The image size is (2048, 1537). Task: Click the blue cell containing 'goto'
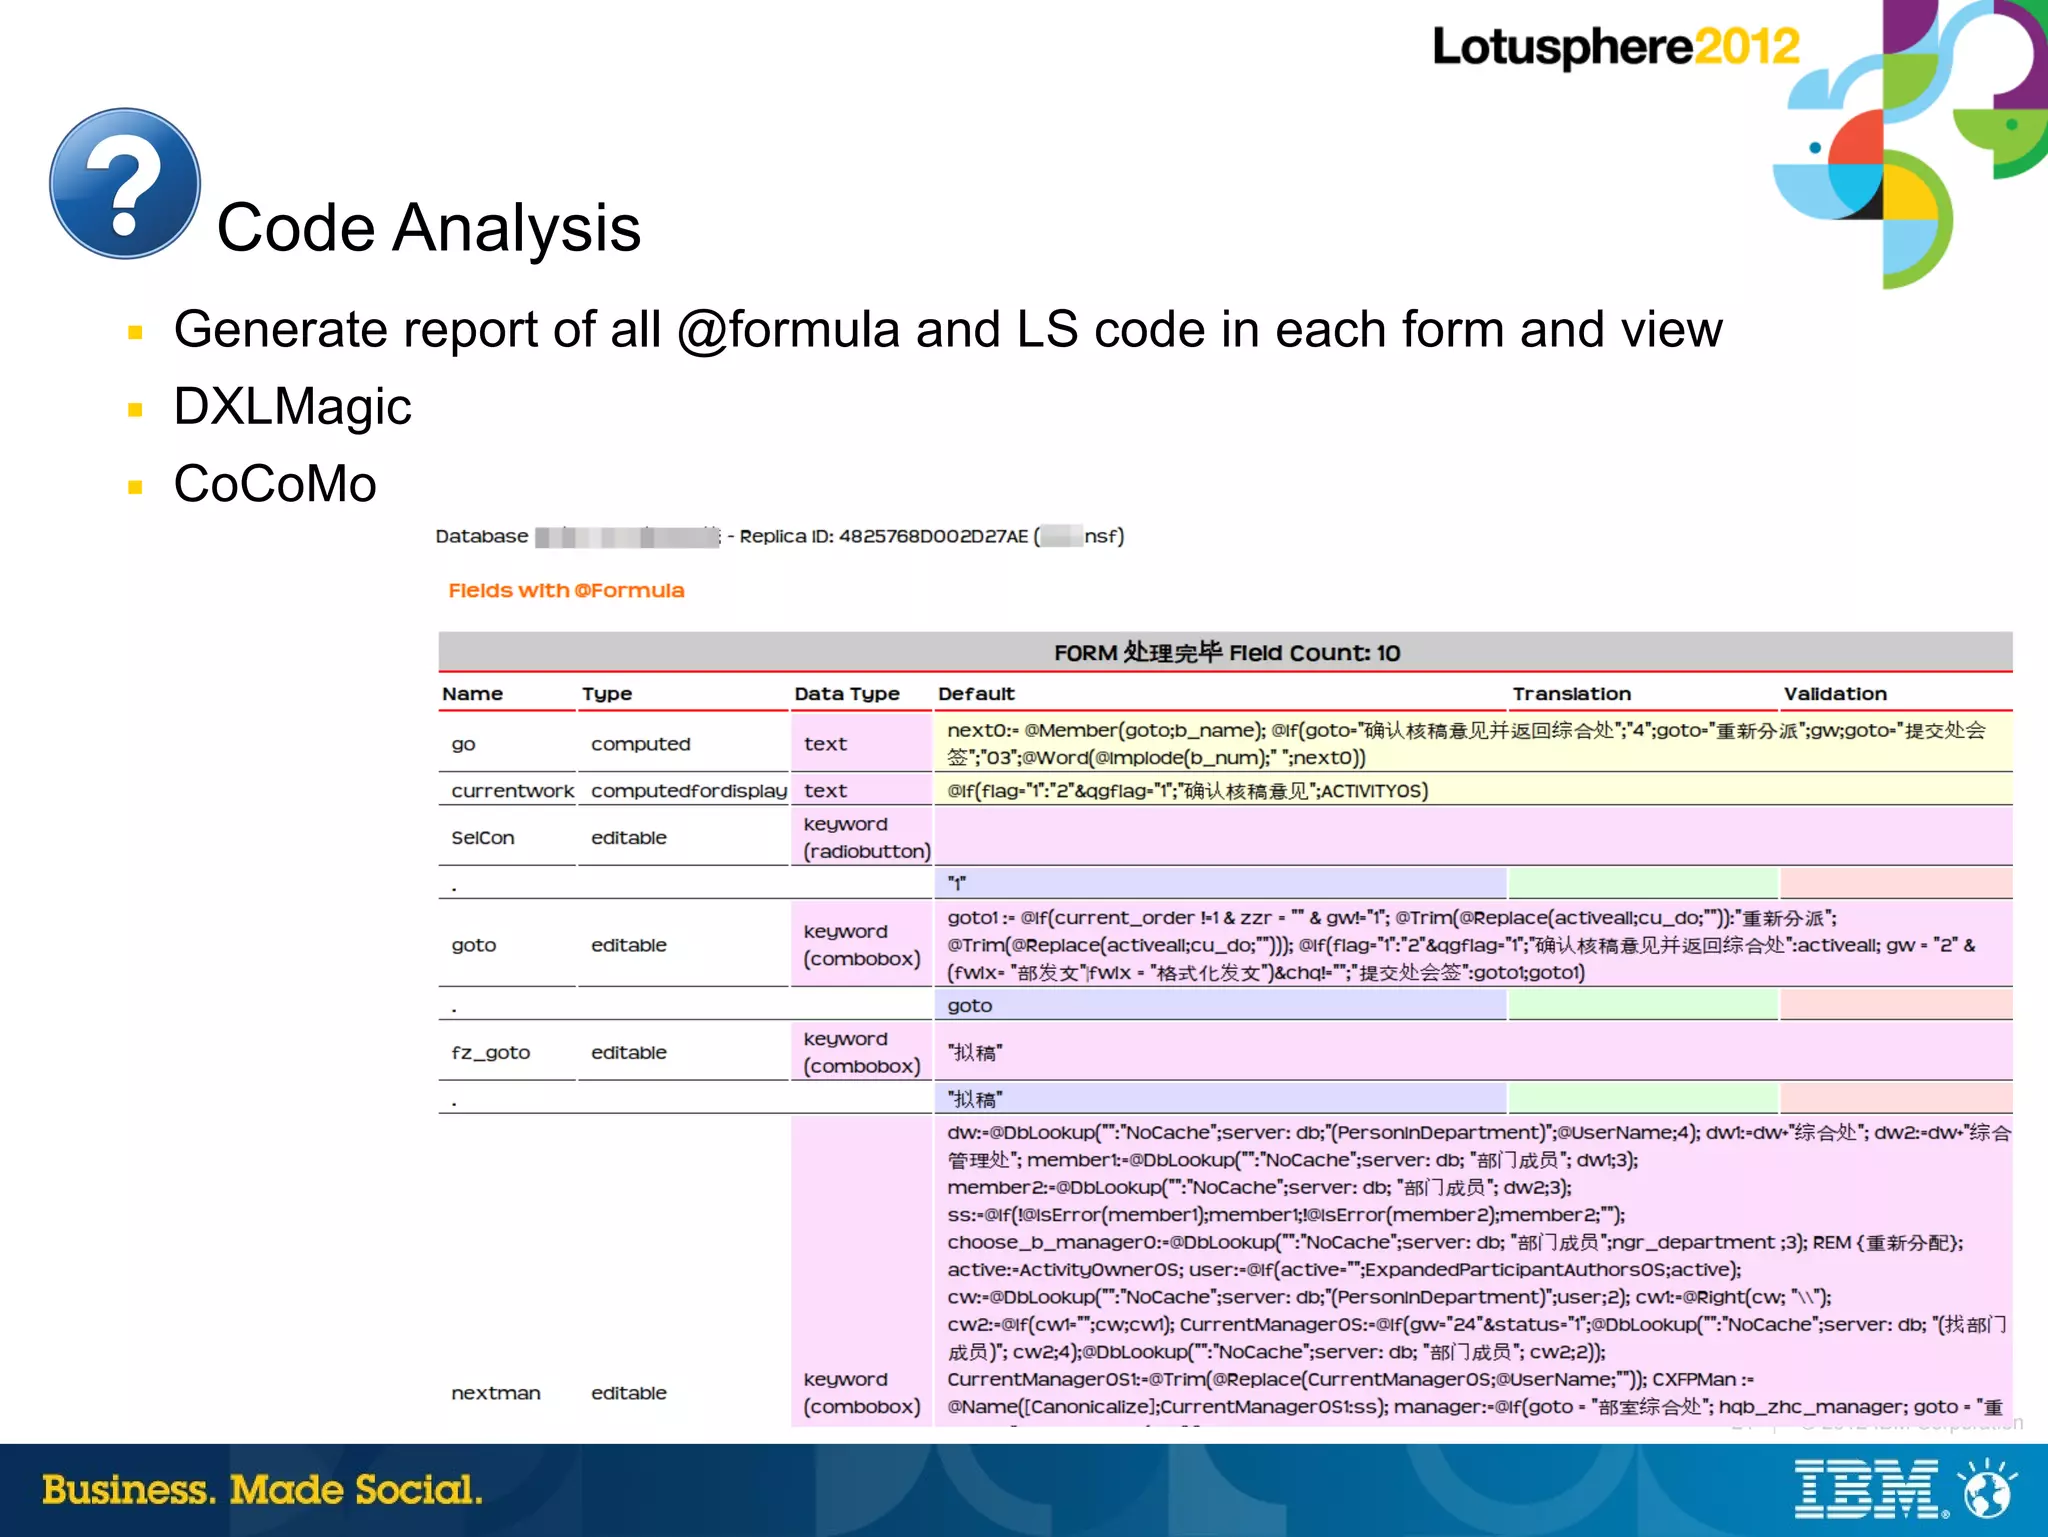[x=1220, y=1005]
